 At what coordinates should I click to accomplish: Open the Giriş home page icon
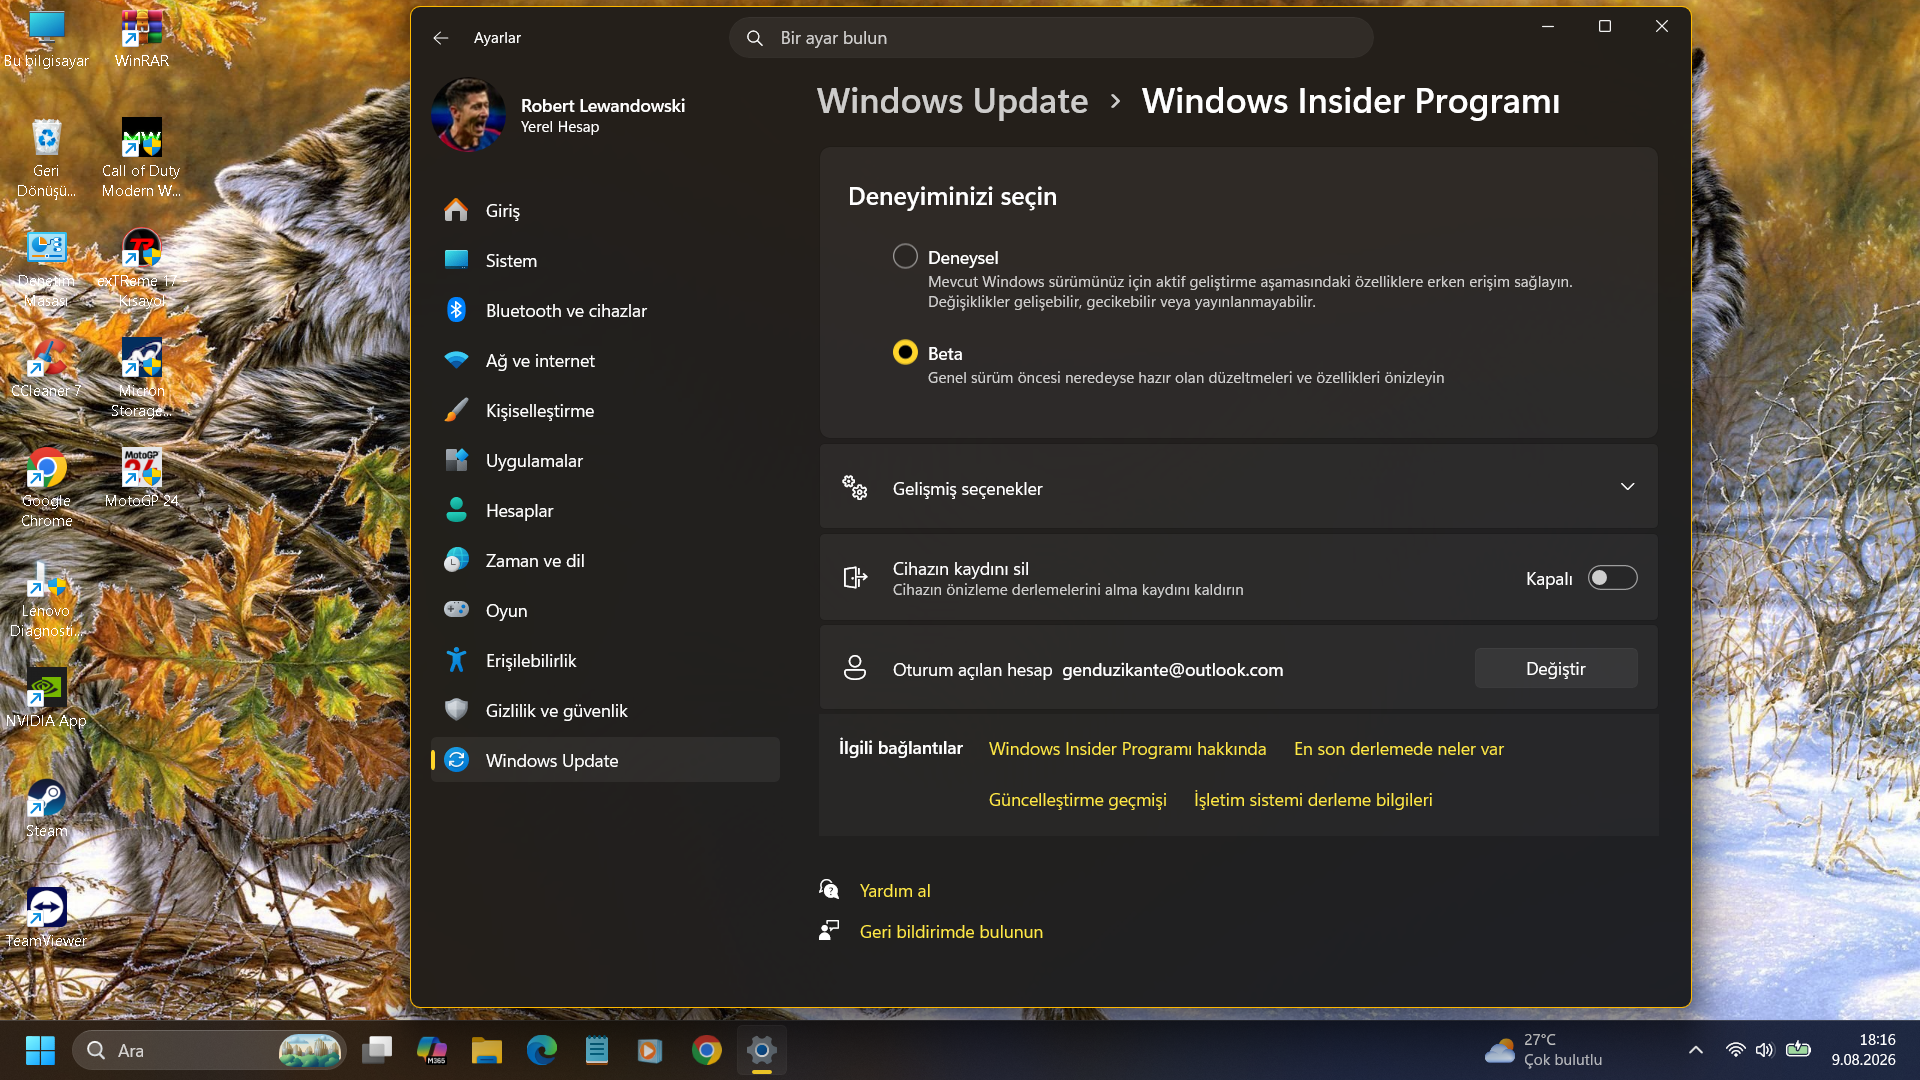456,210
